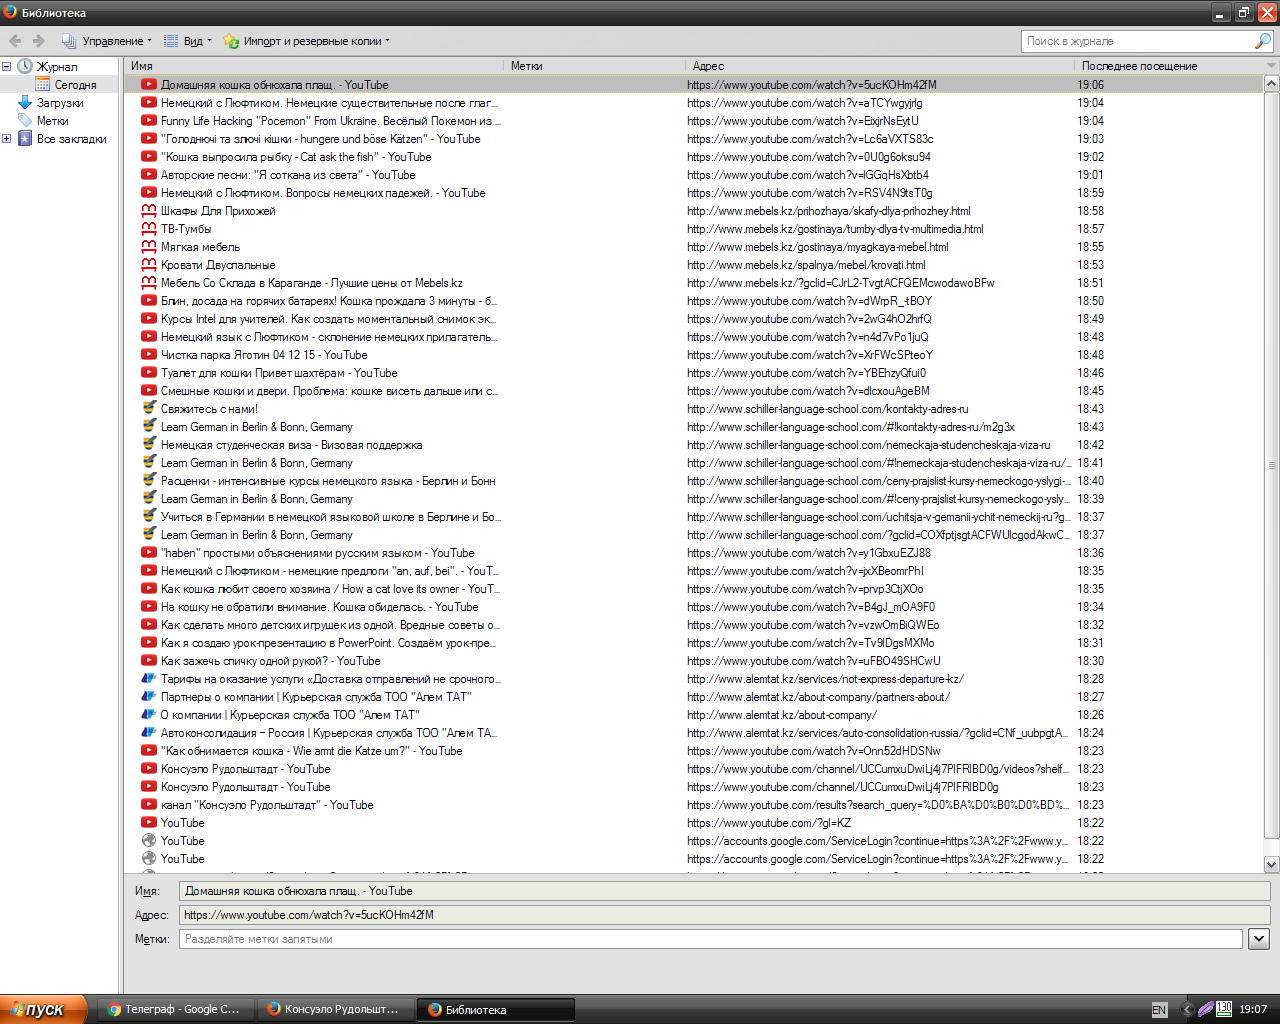Click icon of Немецкая студенческая виза row
1280x1024 pixels.
[149, 444]
